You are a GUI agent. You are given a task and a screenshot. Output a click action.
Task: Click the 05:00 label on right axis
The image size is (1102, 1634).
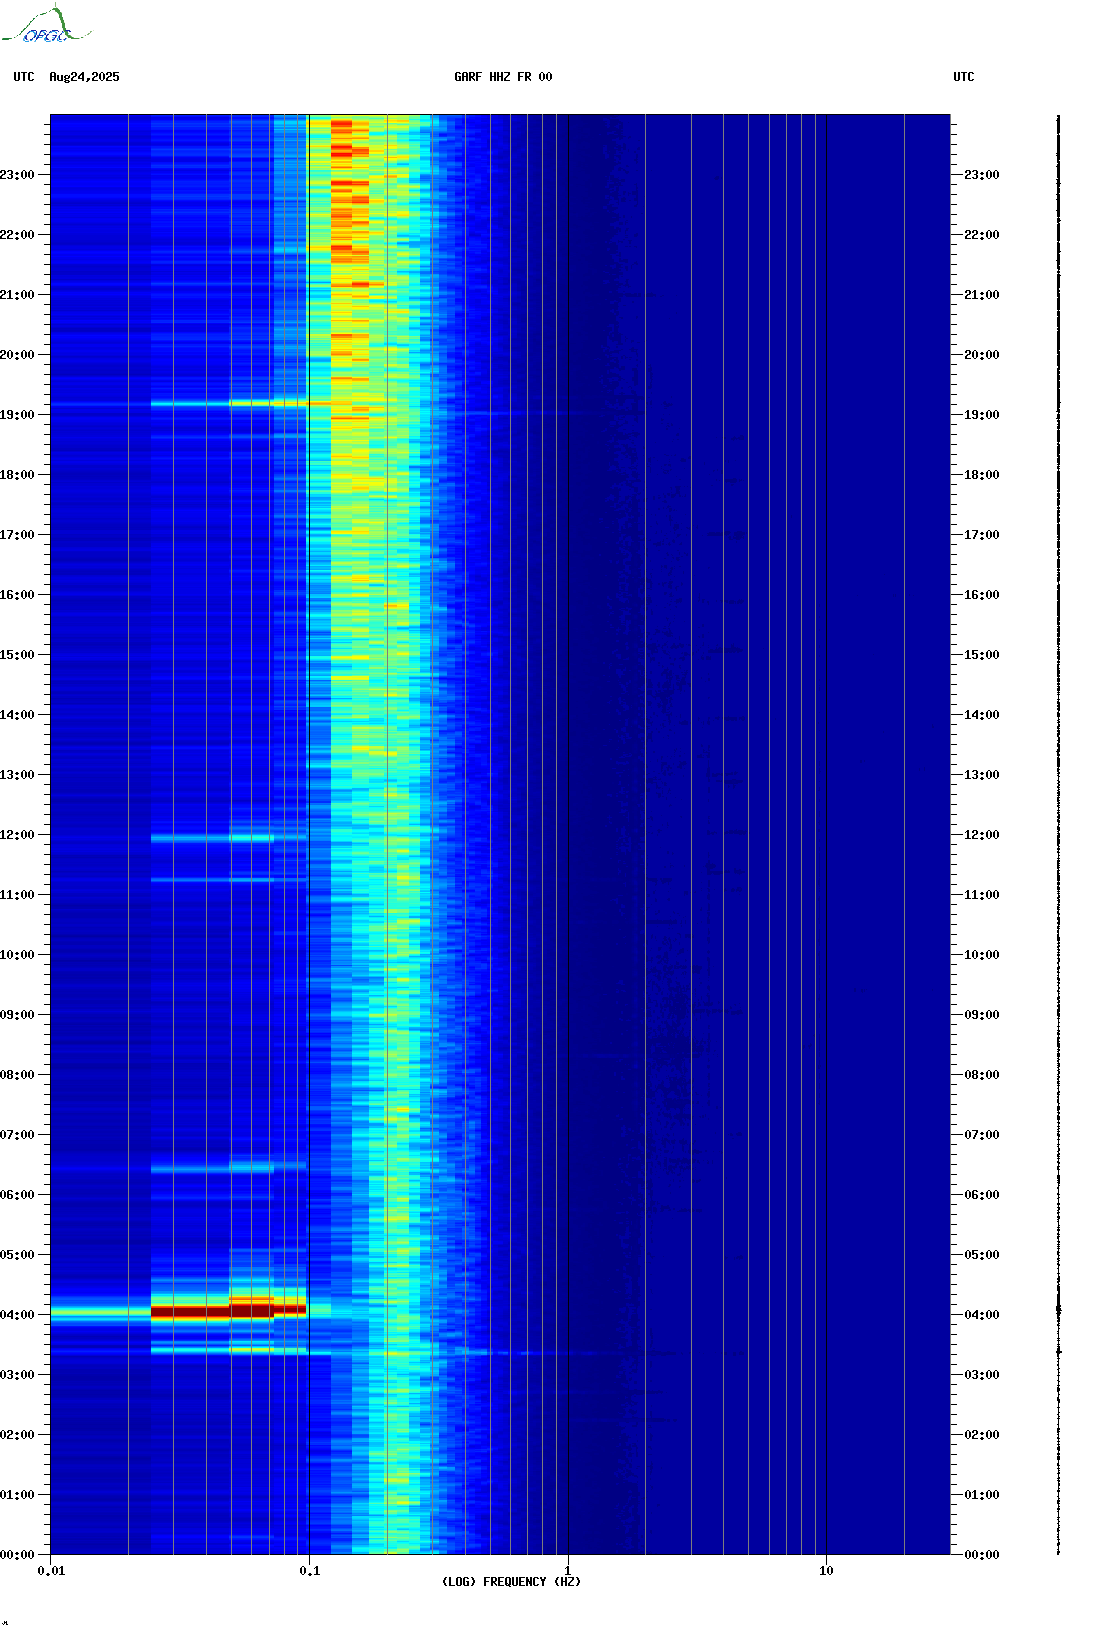coord(982,1255)
